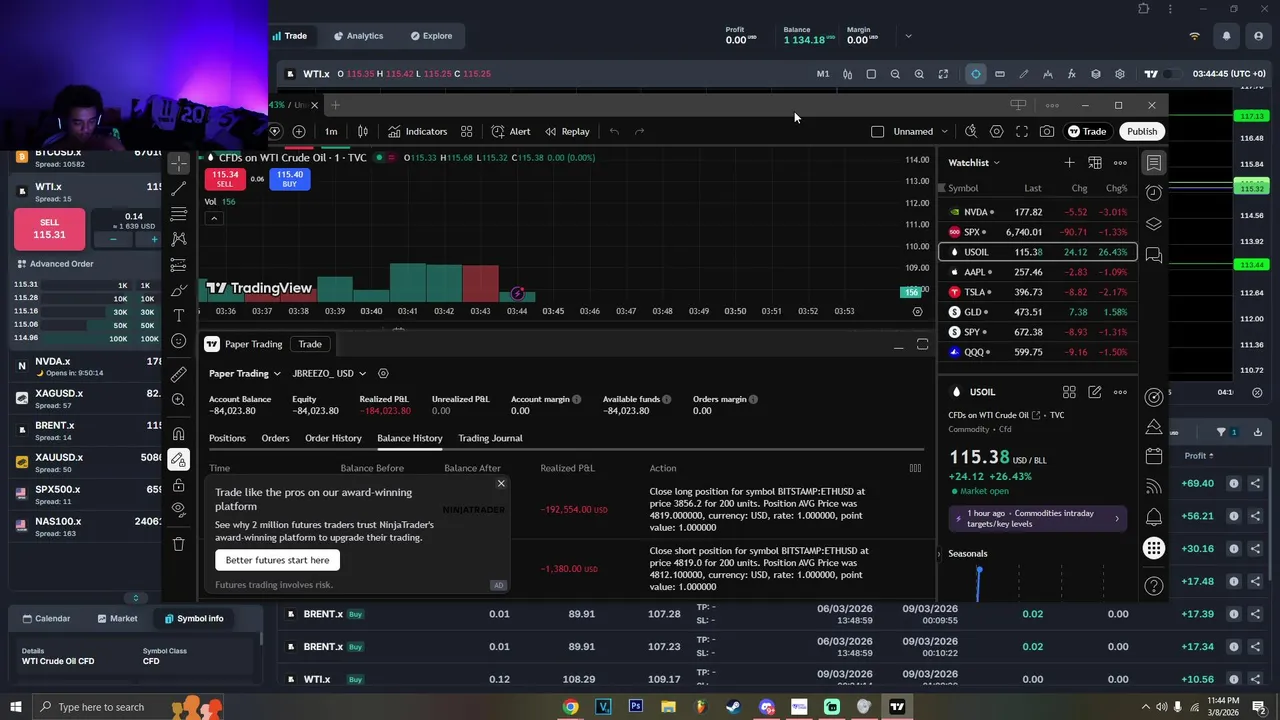1280x720 pixels.
Task: Switch to the Trading Journal tab
Action: point(490,438)
